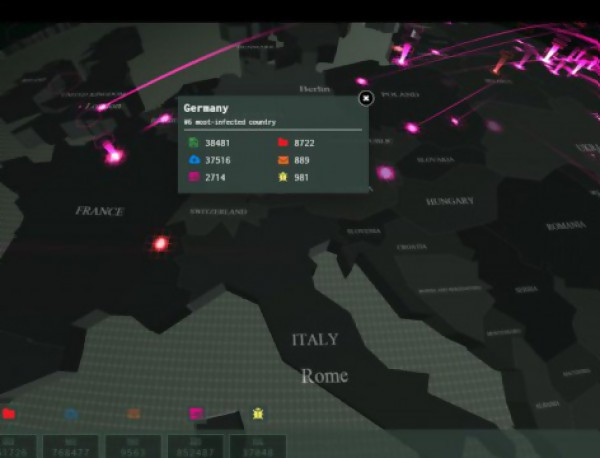Click the value 2714 in Germany popup
600x458 pixels.
pos(215,178)
